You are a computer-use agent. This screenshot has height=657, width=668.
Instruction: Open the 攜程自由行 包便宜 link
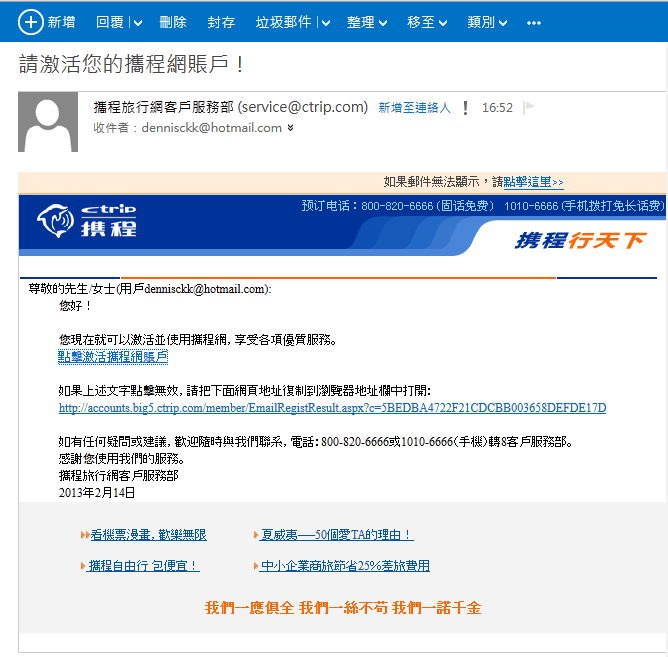pyautogui.click(x=143, y=566)
